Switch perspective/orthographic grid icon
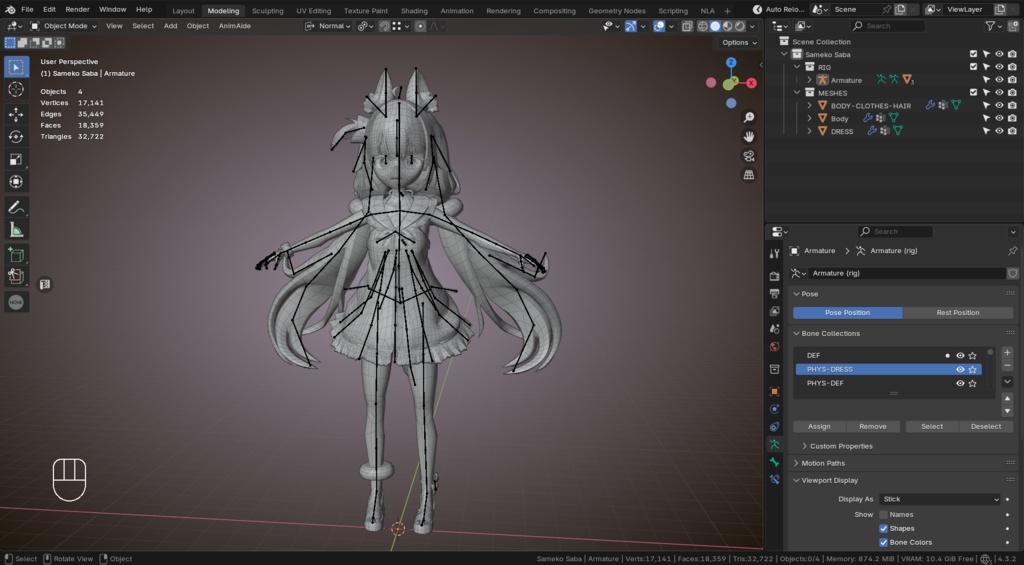The image size is (1024, 565). 749,175
